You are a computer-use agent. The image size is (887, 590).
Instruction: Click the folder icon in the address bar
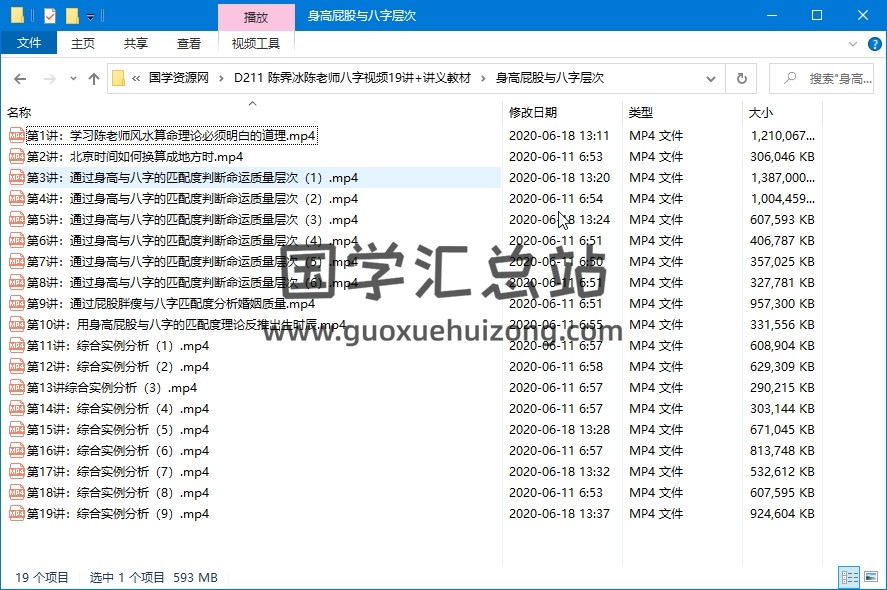[x=118, y=78]
